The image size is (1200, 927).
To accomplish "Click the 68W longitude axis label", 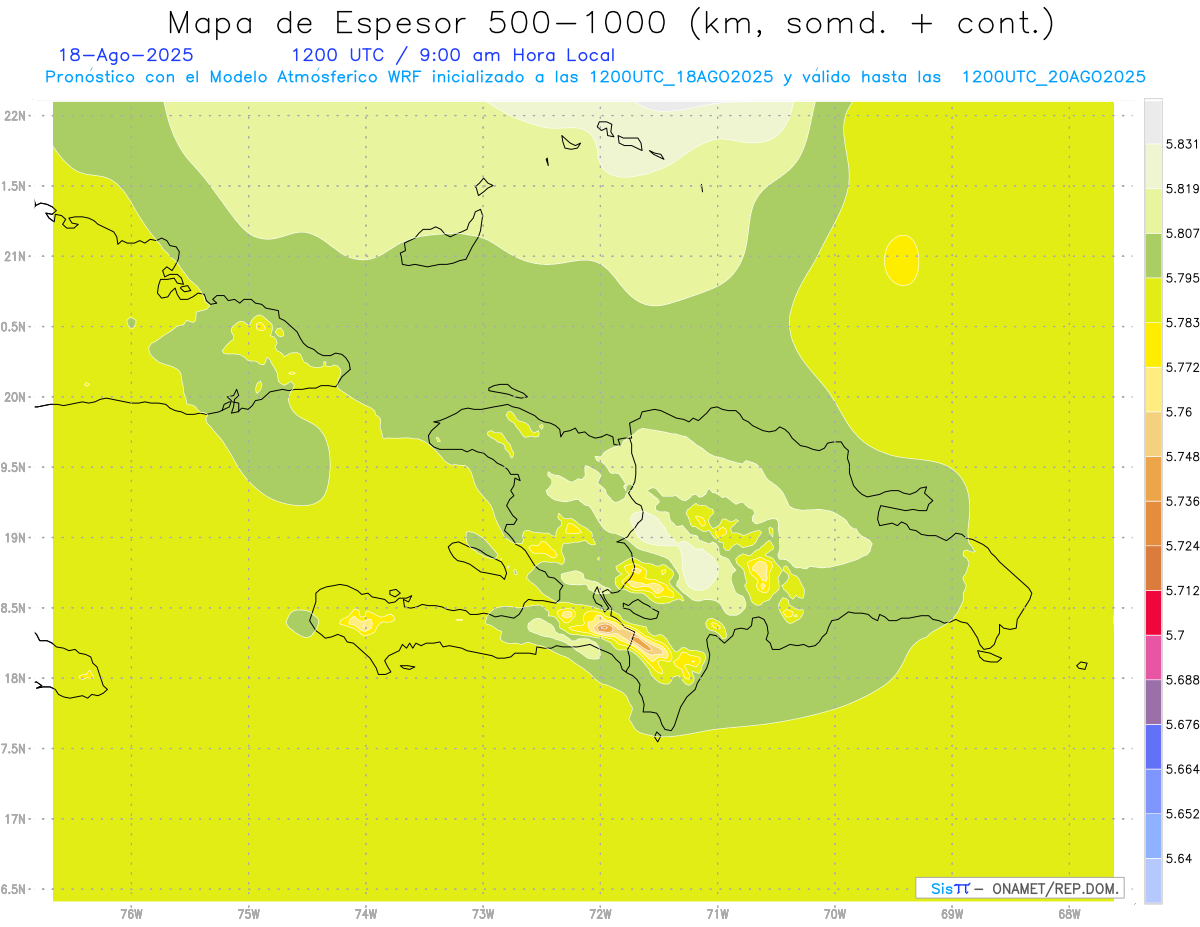I will click(1069, 913).
